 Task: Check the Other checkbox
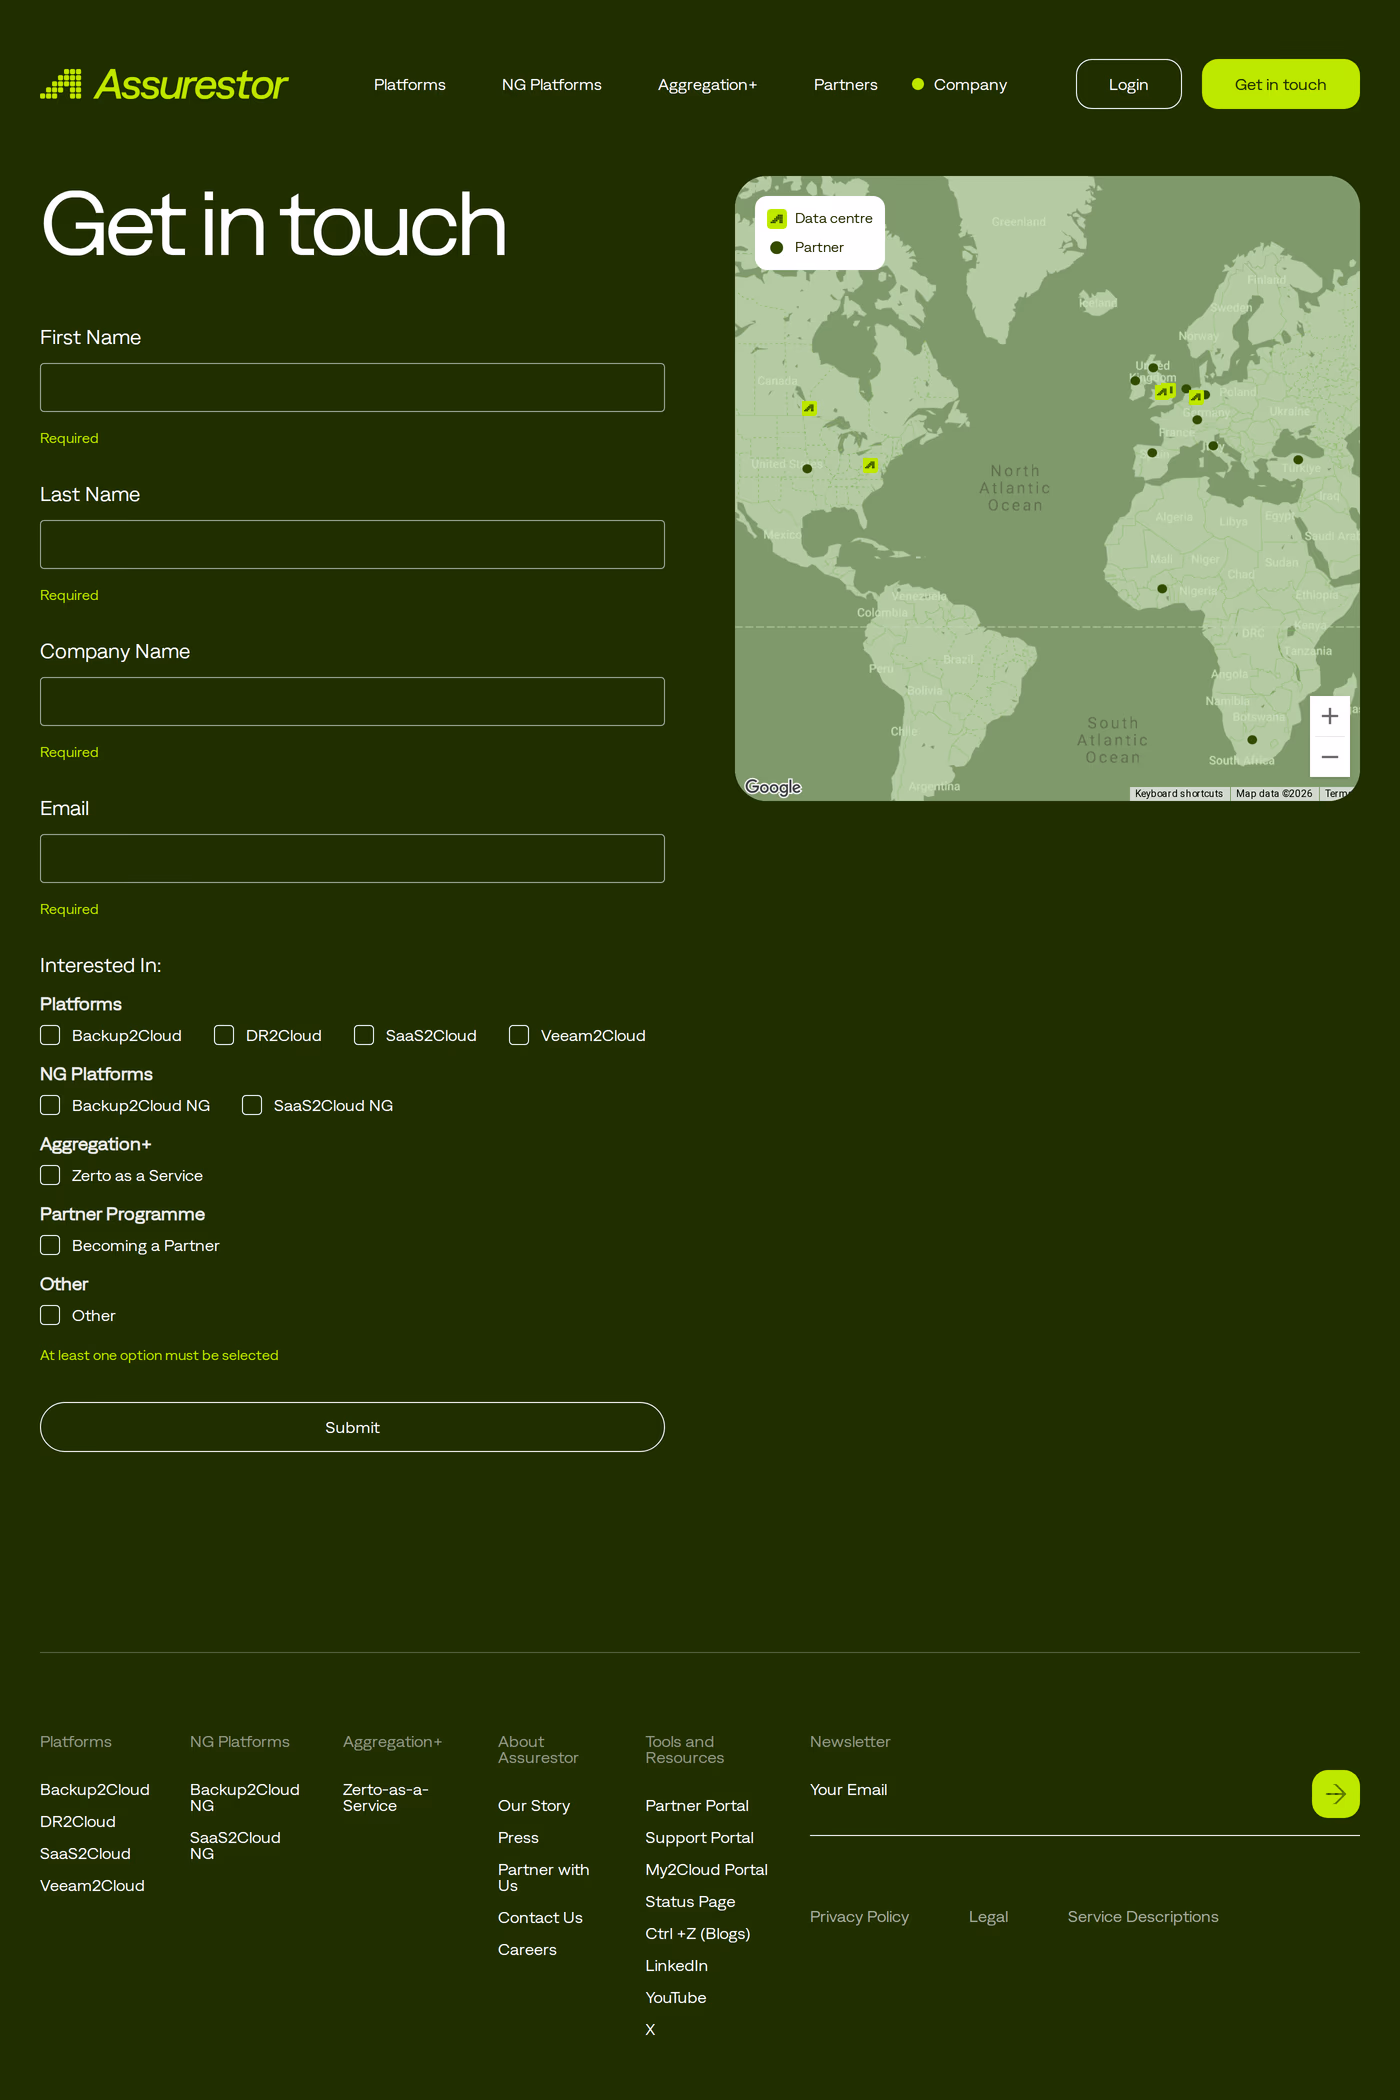point(50,1315)
